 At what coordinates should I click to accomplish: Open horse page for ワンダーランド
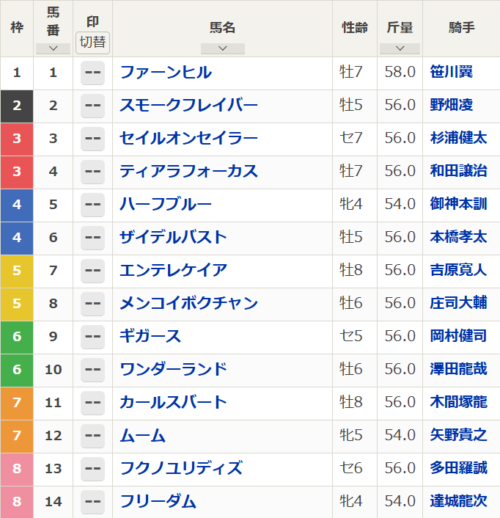point(173,369)
